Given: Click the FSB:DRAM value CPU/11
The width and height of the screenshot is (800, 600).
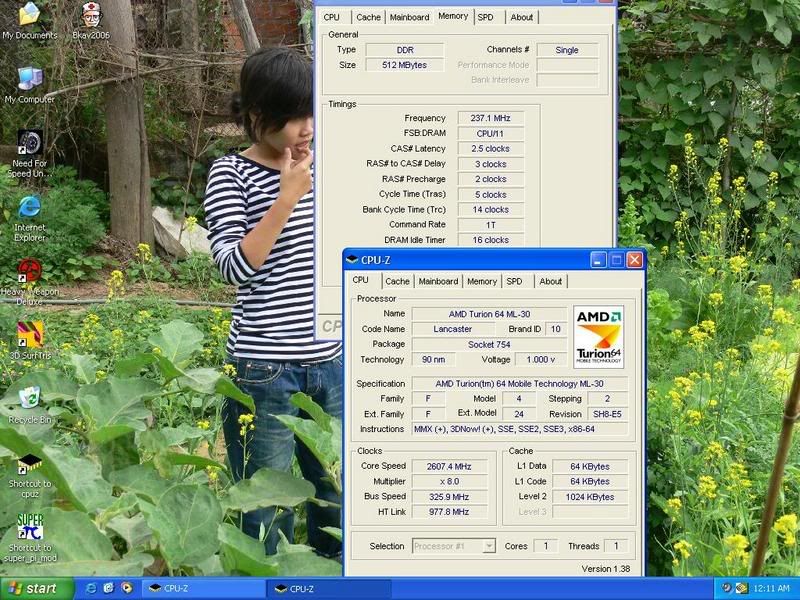Looking at the screenshot, I should tap(490, 134).
